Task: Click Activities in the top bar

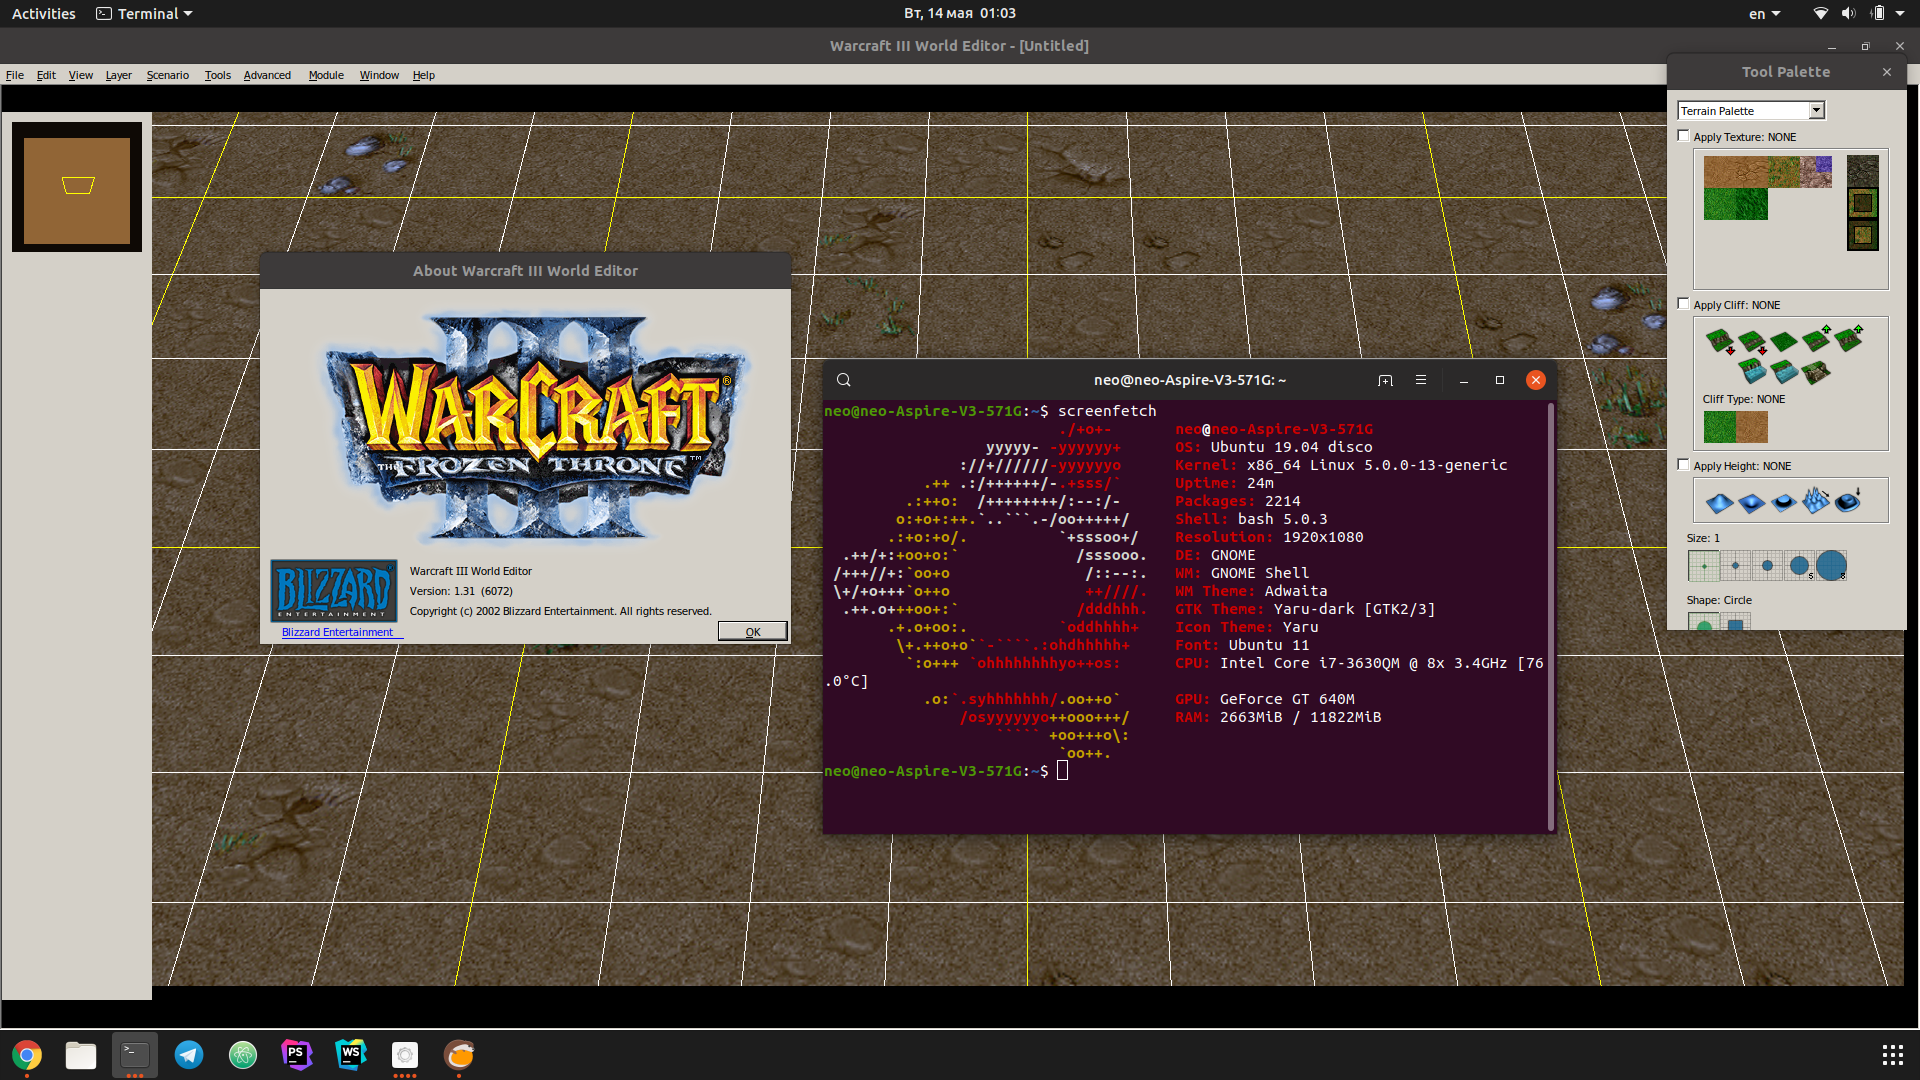Action: [x=43, y=13]
